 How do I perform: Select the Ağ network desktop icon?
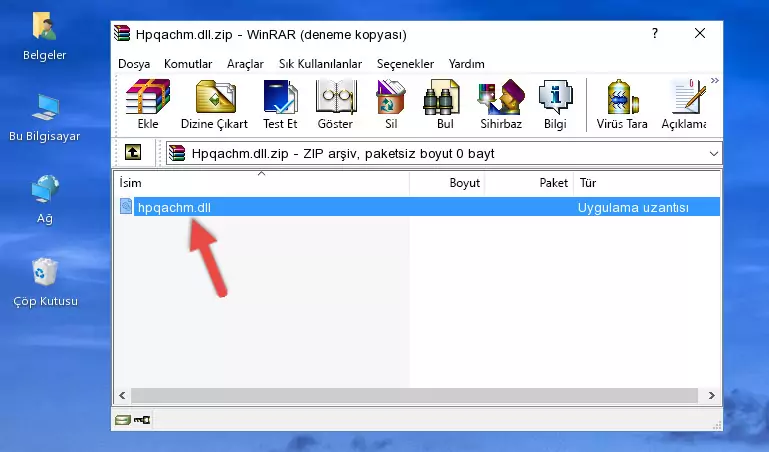click(x=45, y=200)
